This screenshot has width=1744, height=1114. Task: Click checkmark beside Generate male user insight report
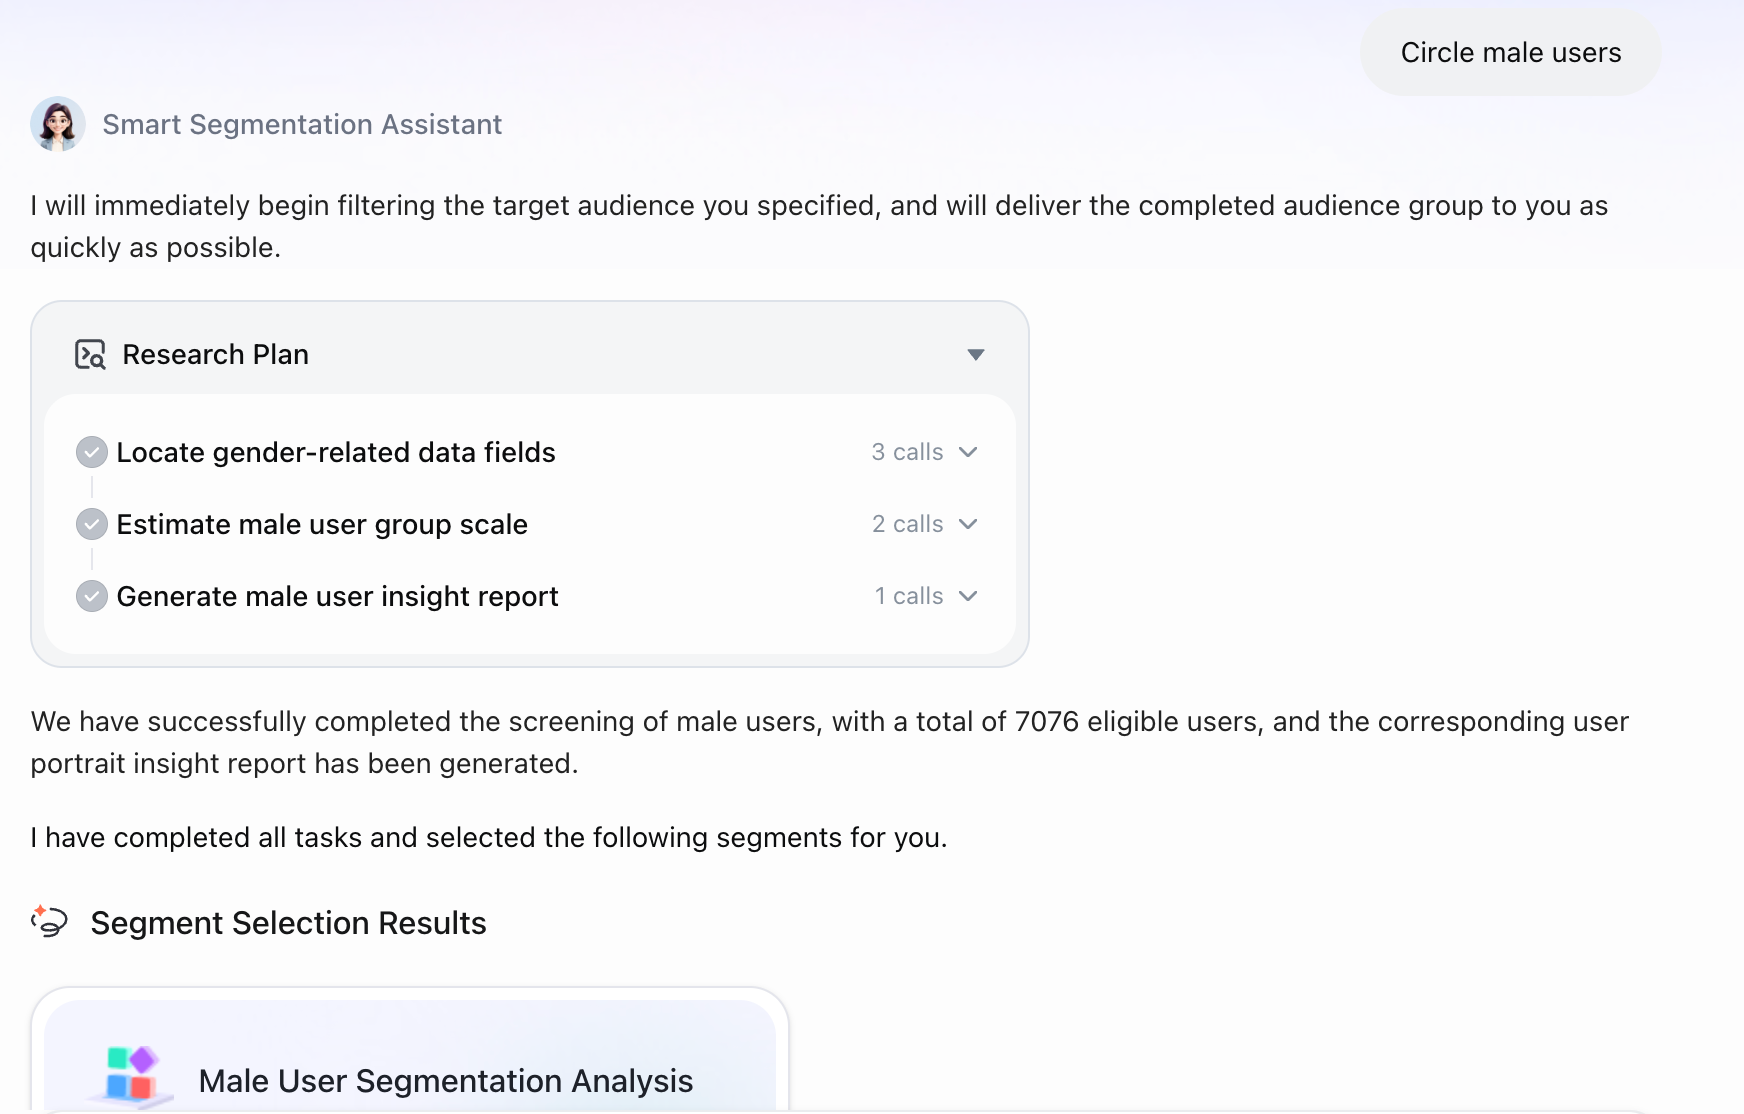click(x=92, y=596)
